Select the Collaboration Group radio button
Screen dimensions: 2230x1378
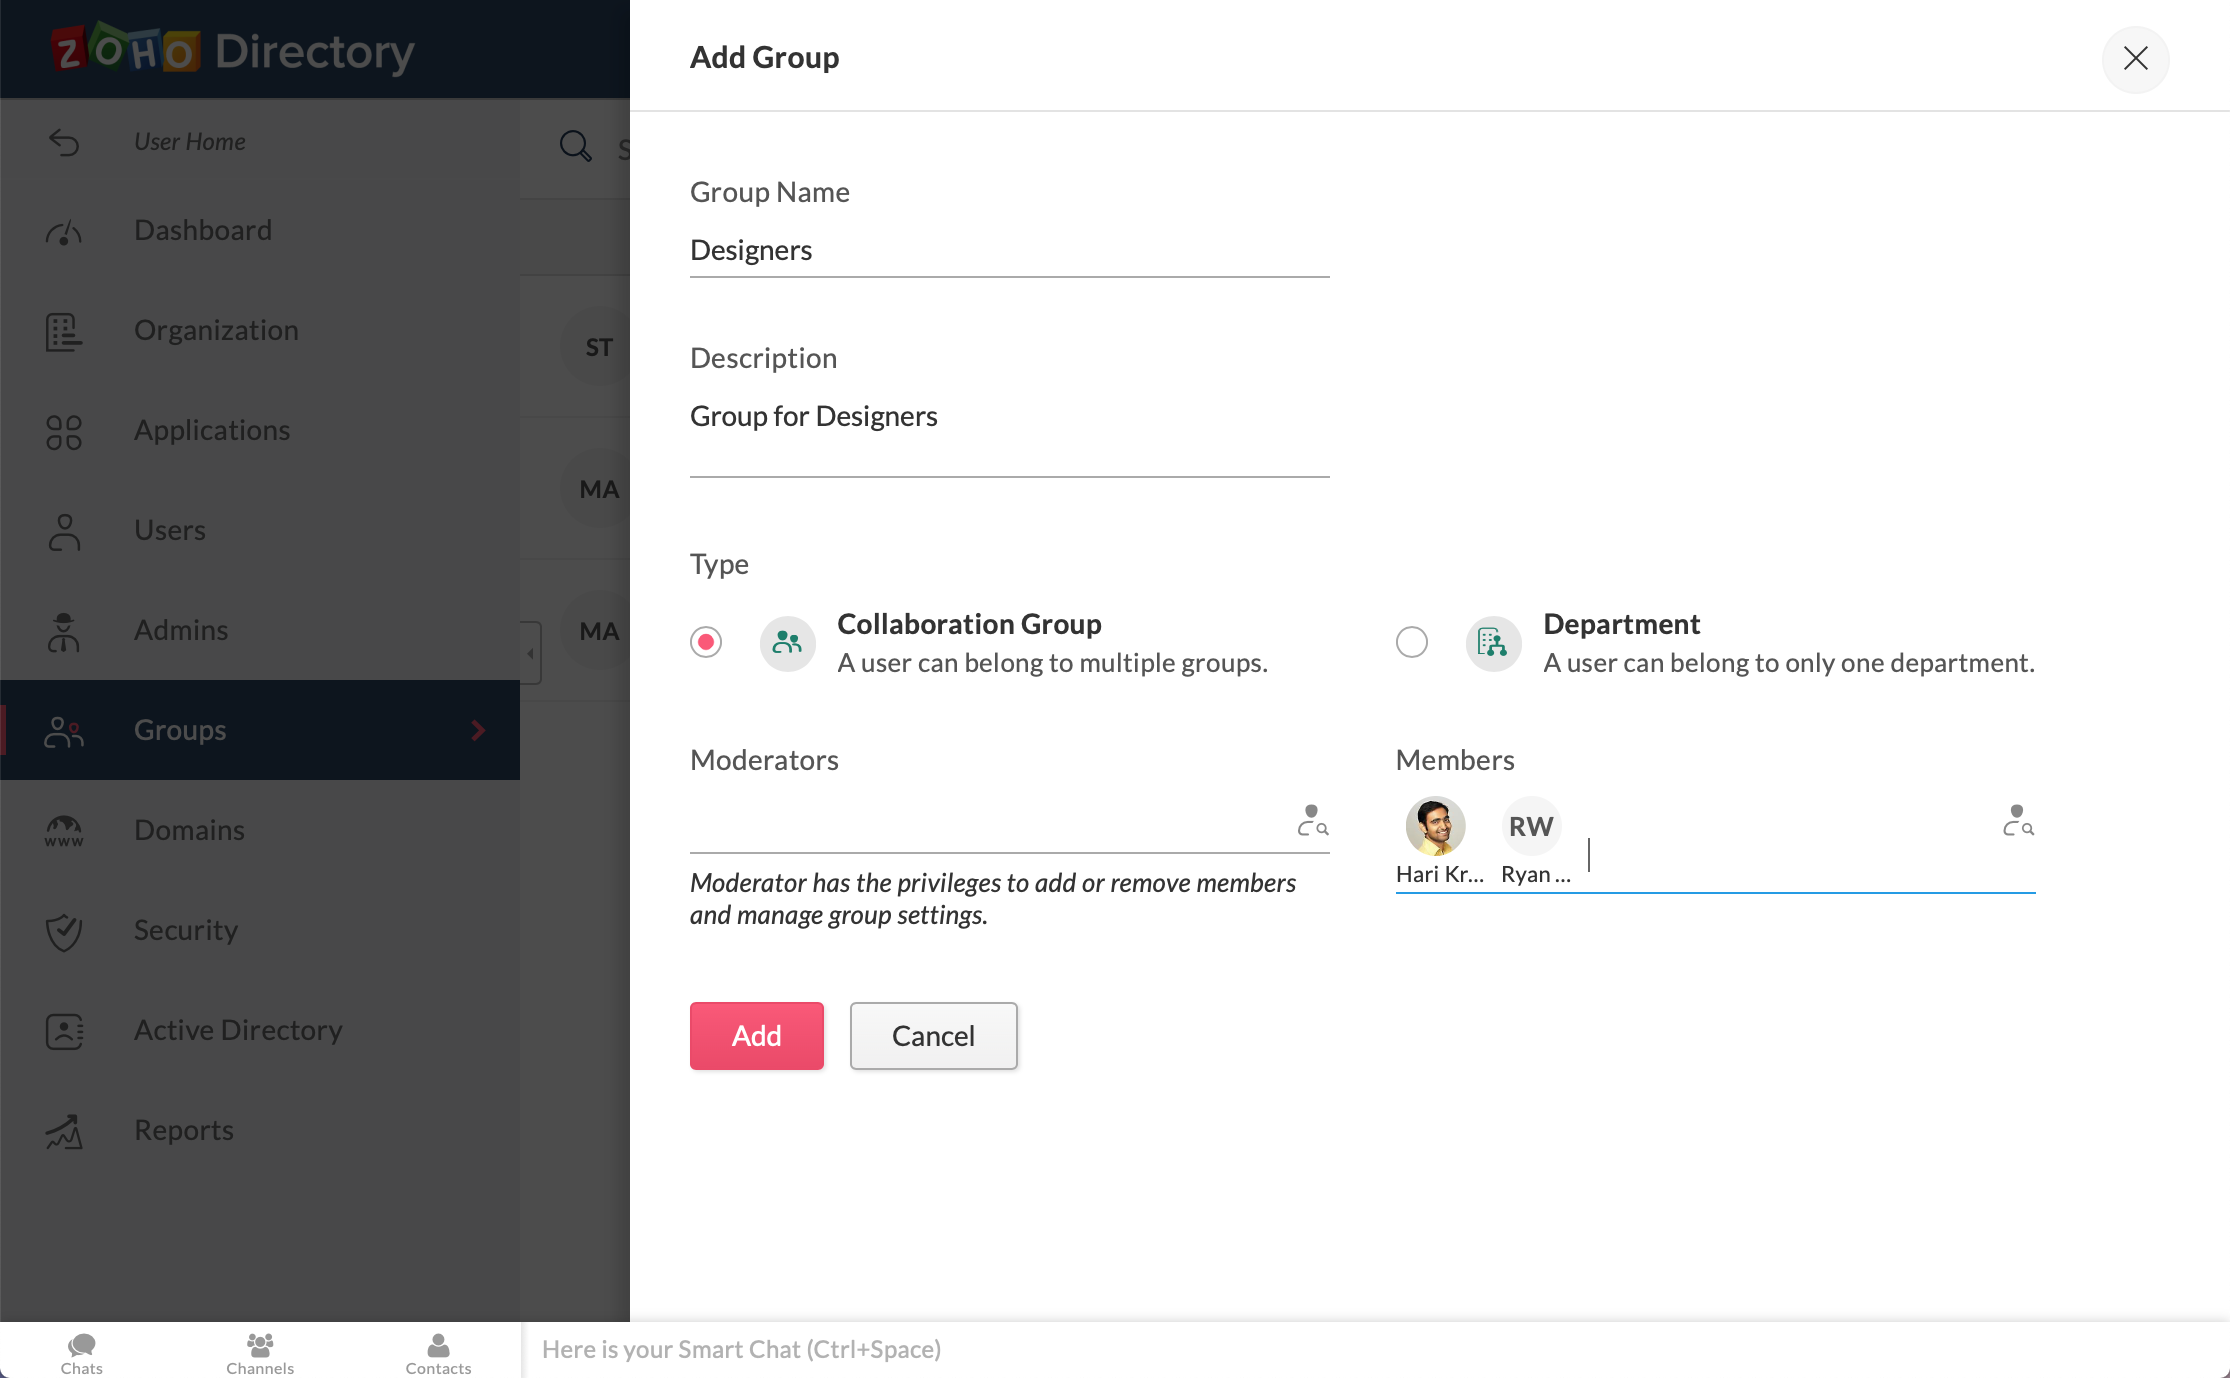tap(706, 642)
